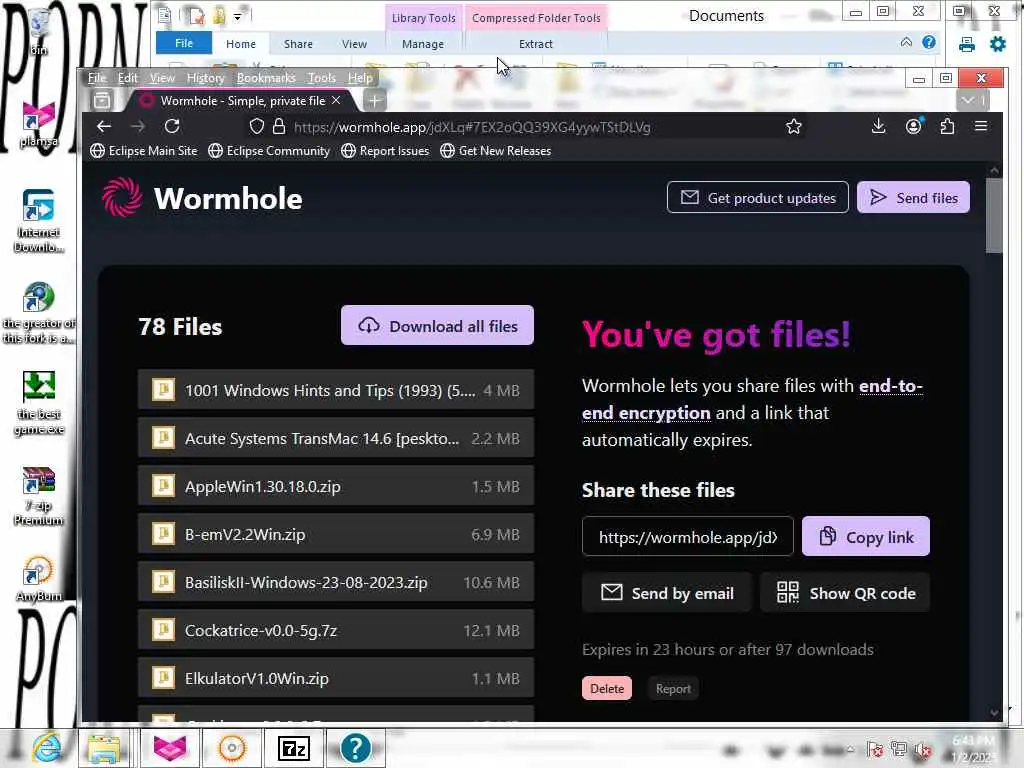Select Cockatrice-v0.0-5g.7z file row
Screen dimensions: 1024x768
[336, 630]
